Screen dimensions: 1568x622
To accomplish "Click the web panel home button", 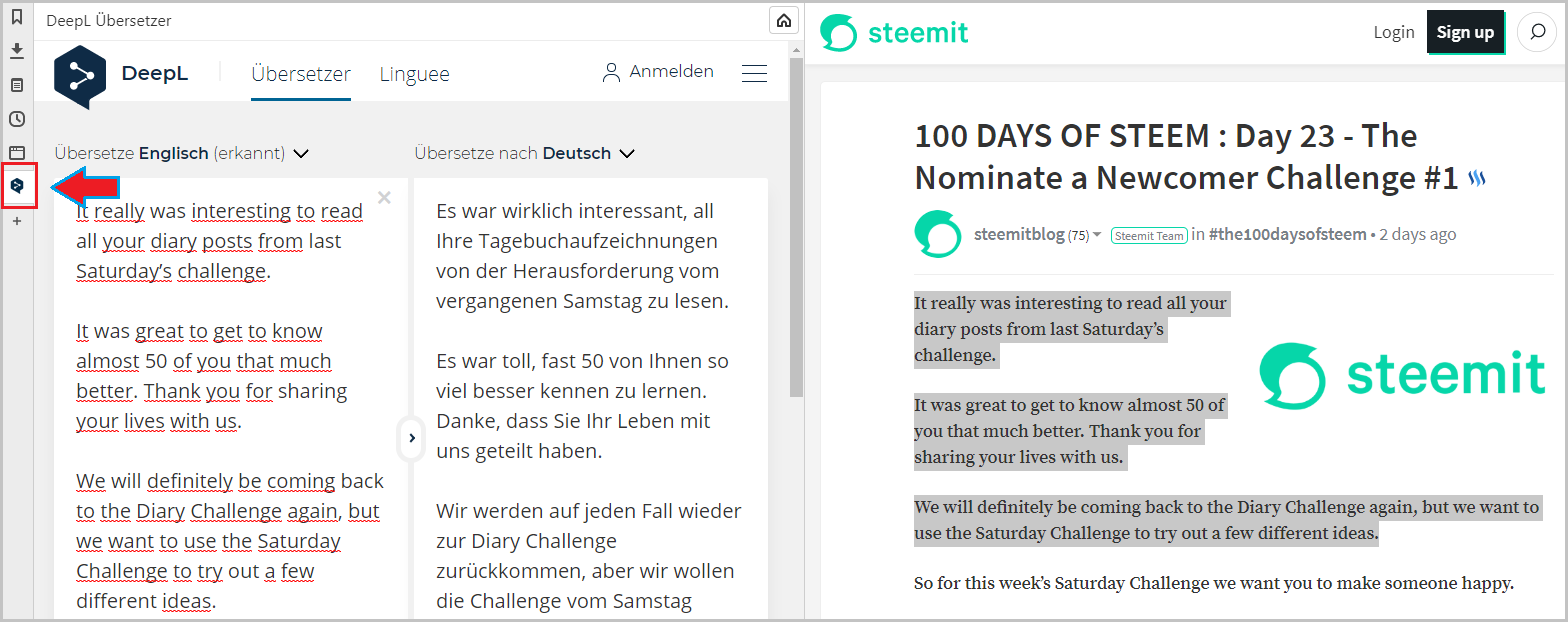I will pyautogui.click(x=784, y=20).
